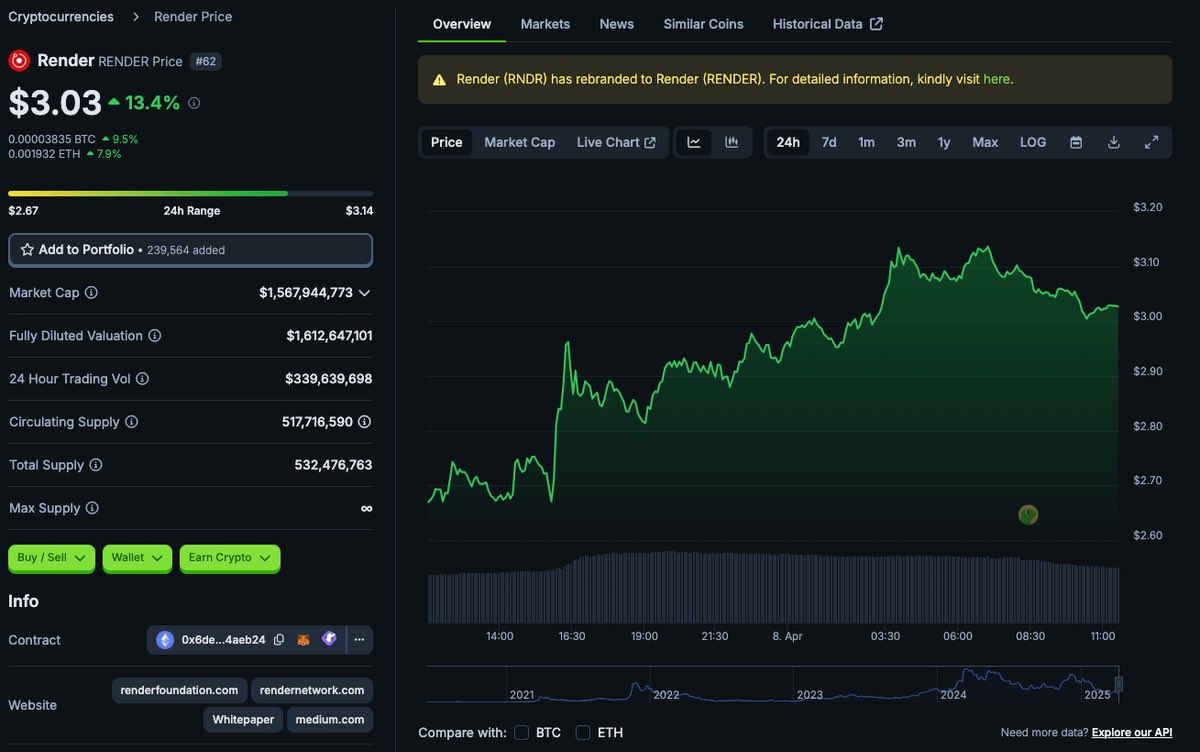Image resolution: width=1200 pixels, height=752 pixels.
Task: Open the News tab
Action: [617, 24]
